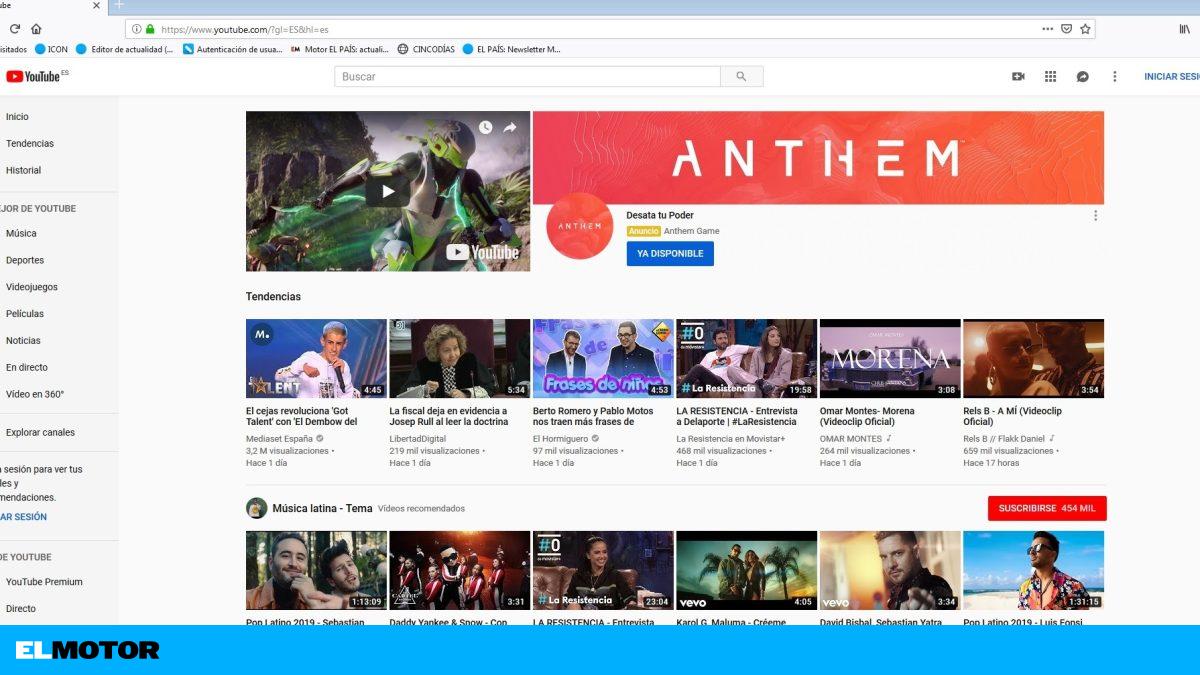Open the Anthem ad options menu

(1095, 216)
